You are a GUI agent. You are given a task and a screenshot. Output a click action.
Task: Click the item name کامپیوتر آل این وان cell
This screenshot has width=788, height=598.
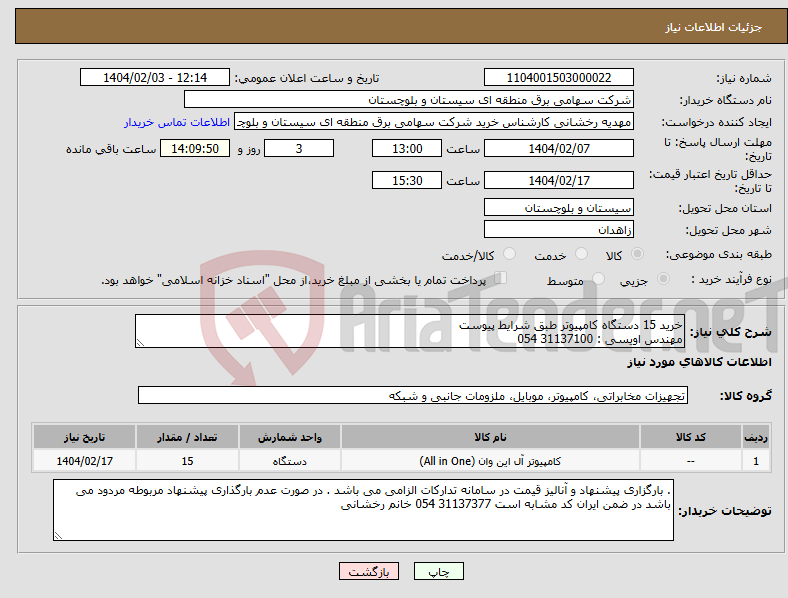[x=490, y=461]
